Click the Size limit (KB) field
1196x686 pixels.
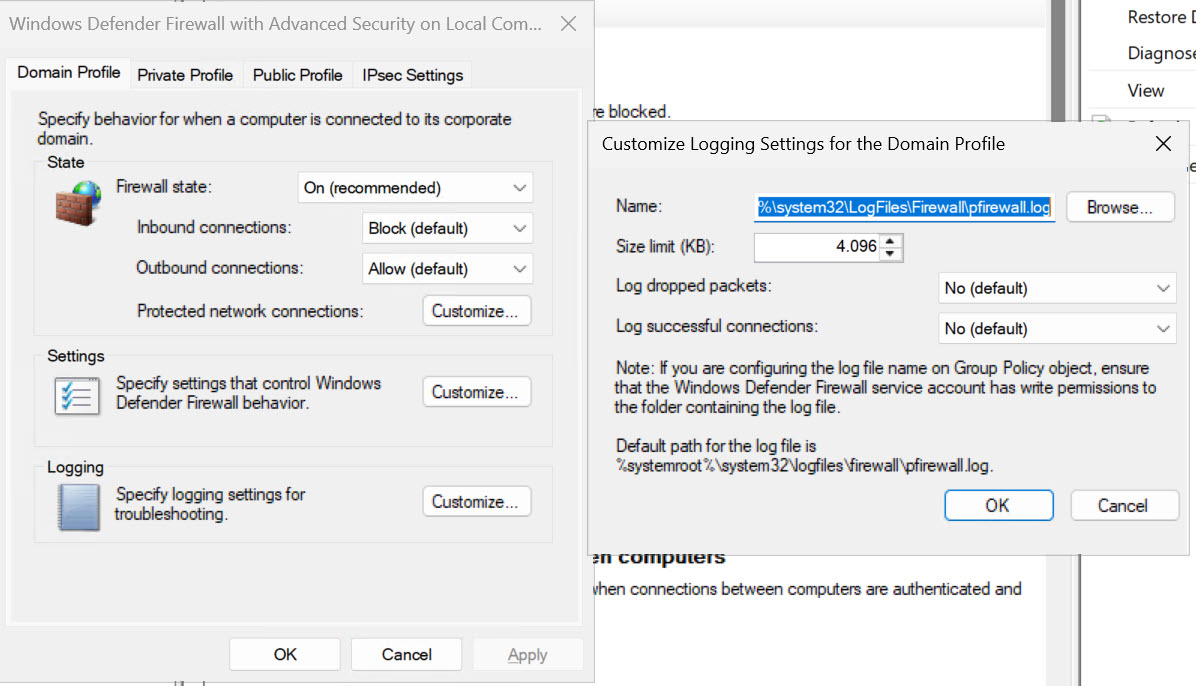pos(818,246)
